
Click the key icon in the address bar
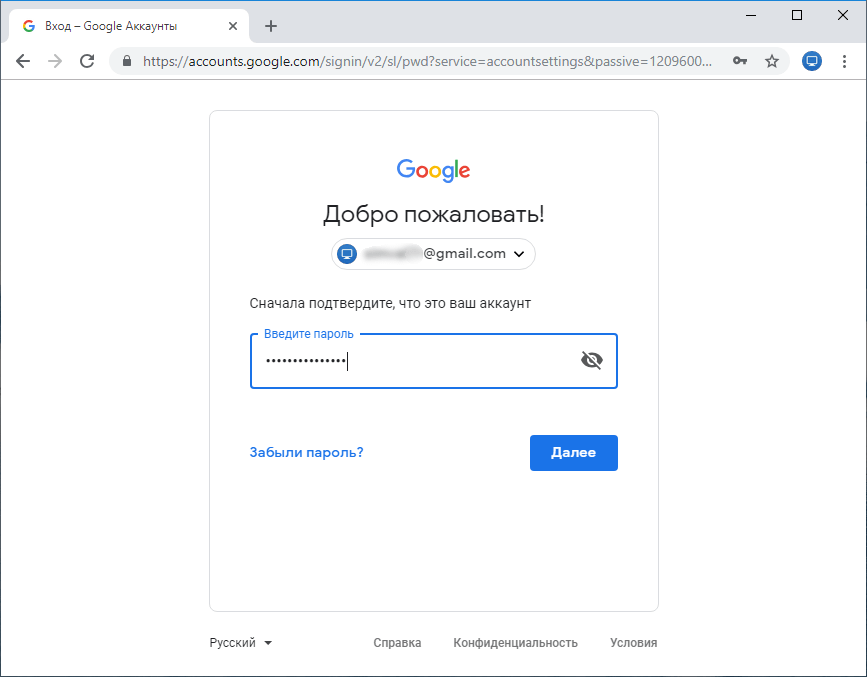pyautogui.click(x=739, y=61)
